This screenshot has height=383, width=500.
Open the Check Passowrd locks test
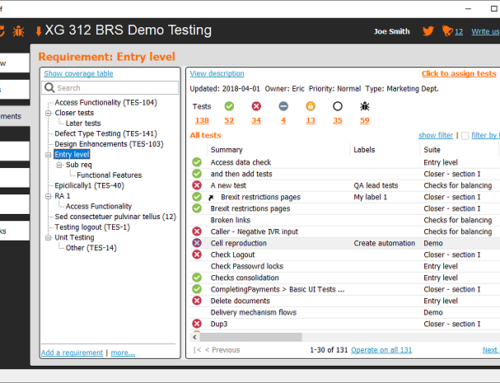pyautogui.click(x=247, y=266)
